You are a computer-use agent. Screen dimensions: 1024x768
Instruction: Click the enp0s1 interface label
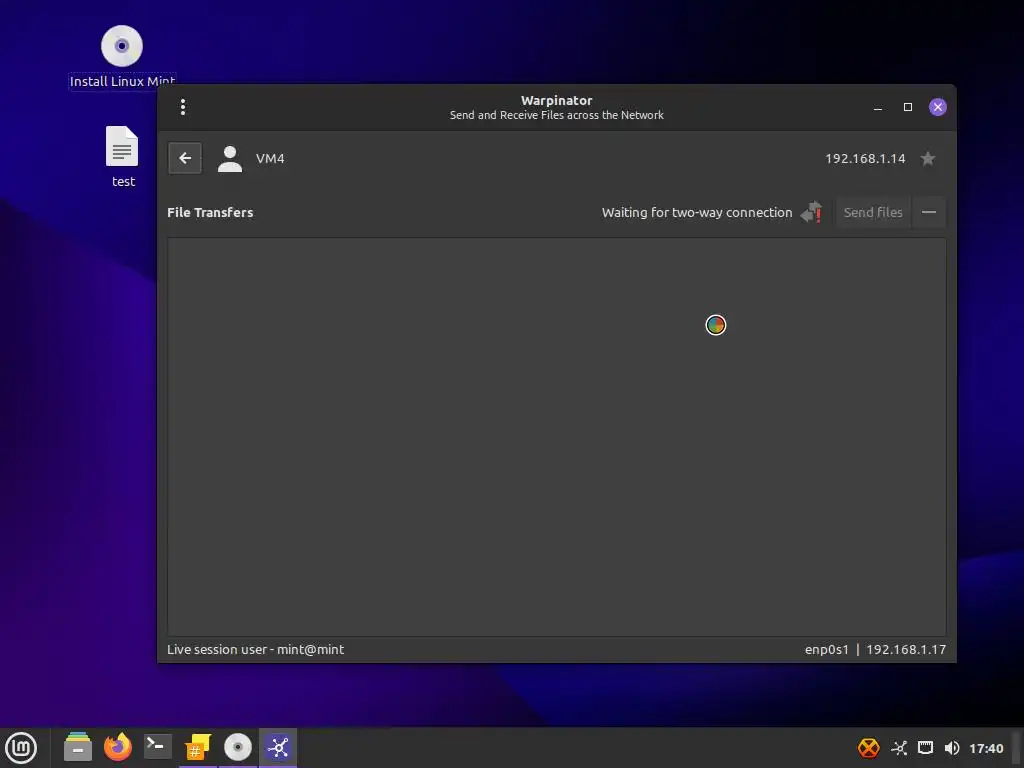tap(827, 650)
